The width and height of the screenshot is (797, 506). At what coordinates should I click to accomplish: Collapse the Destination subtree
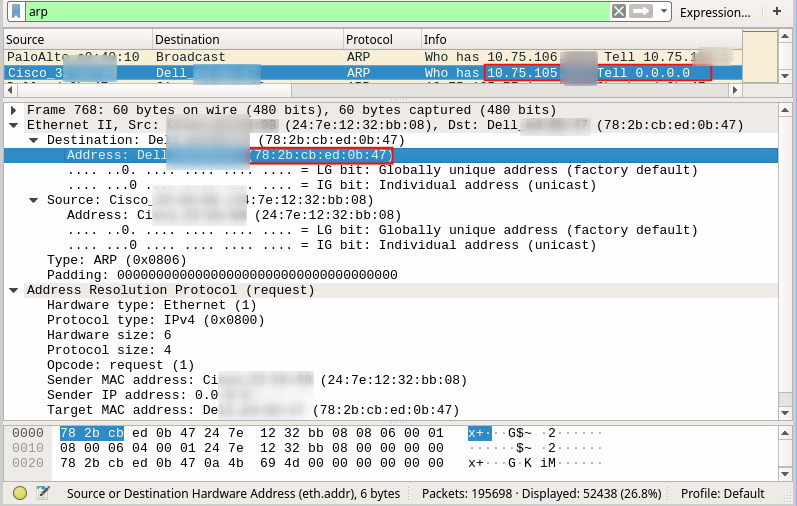click(x=34, y=140)
